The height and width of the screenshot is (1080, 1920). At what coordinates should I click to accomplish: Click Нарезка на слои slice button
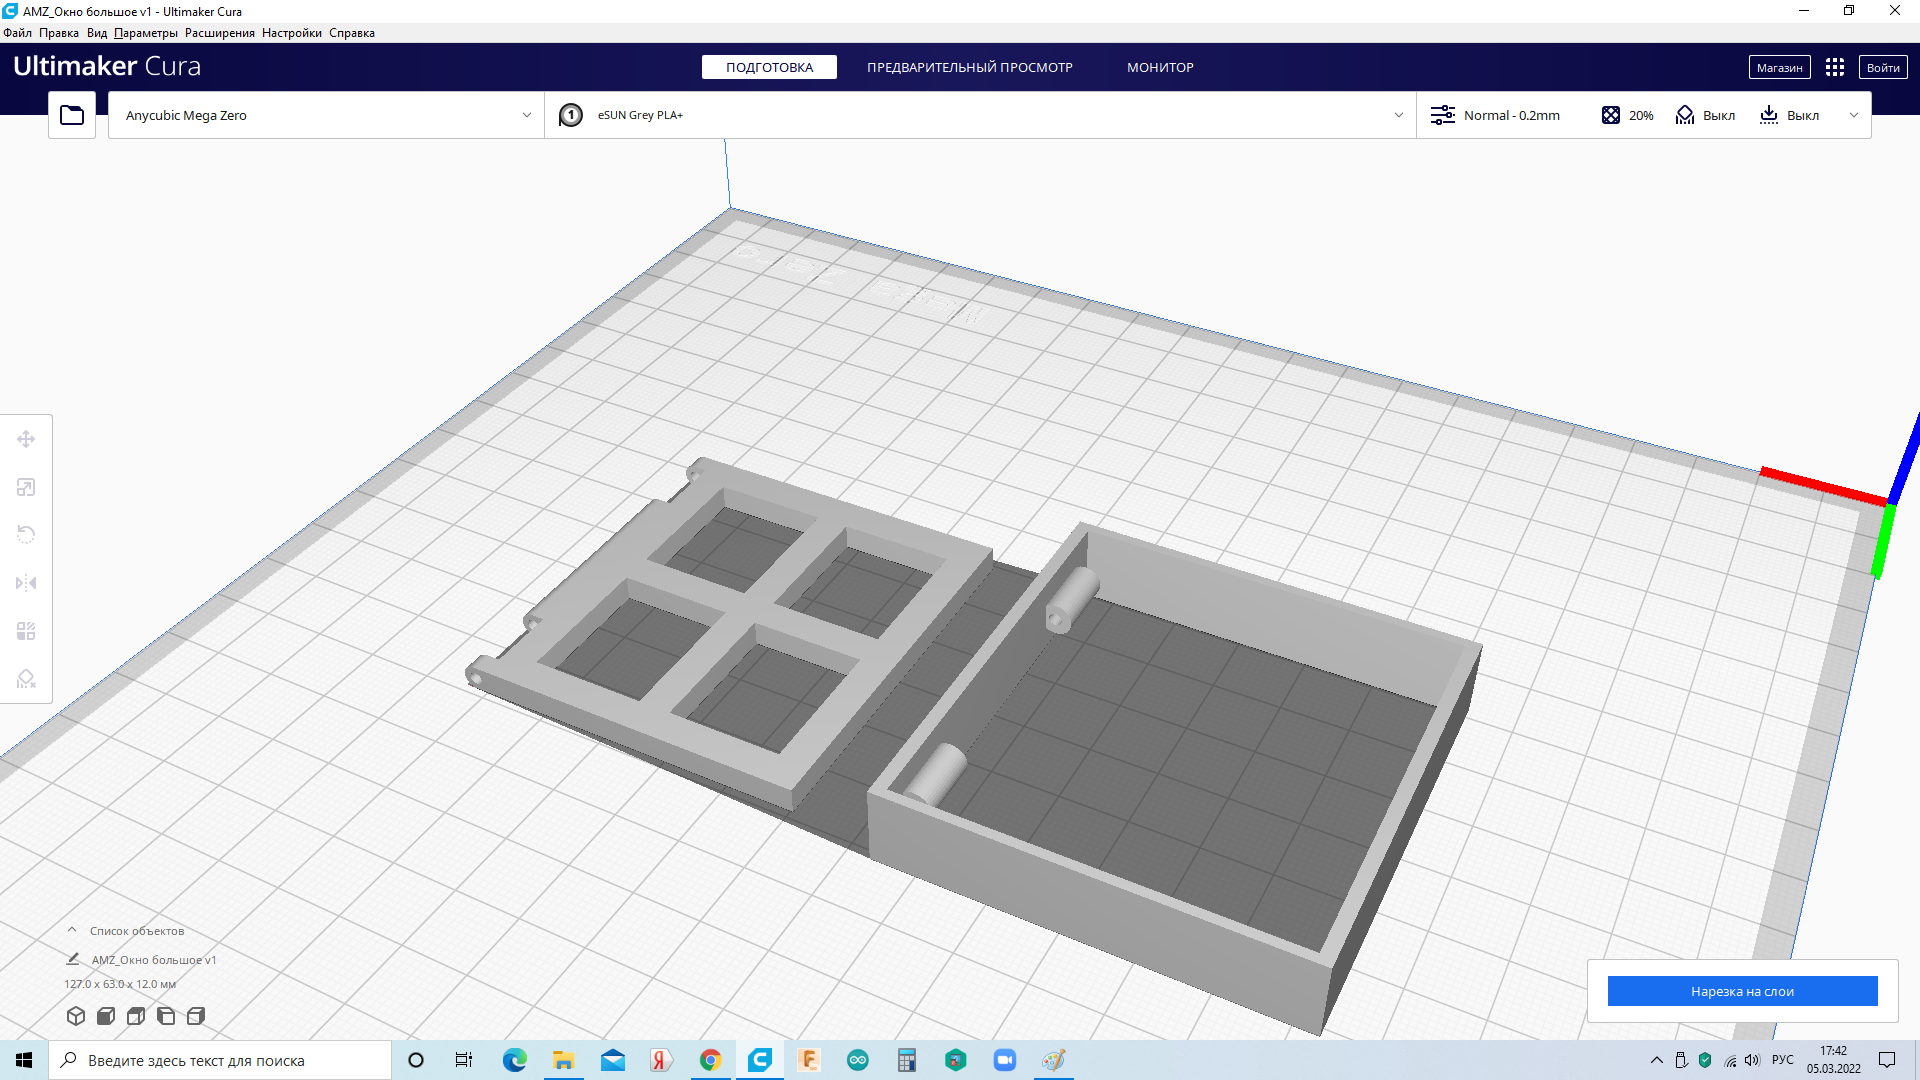coord(1742,991)
